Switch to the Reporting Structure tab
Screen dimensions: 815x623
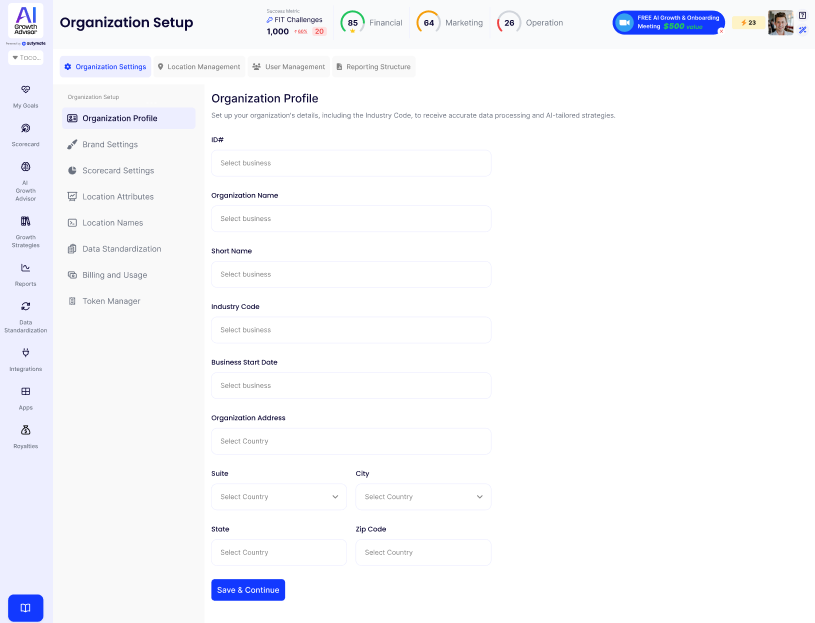coord(372,67)
